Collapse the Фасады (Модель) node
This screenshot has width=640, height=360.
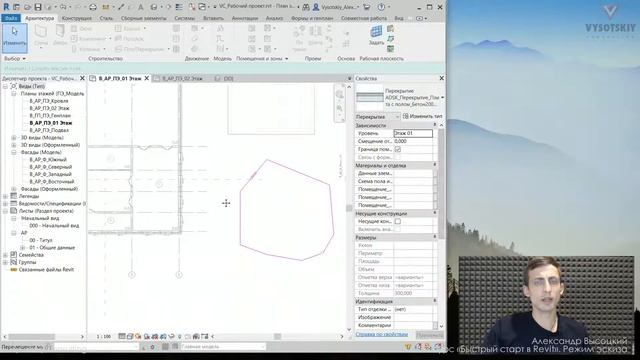pyautogui.click(x=13, y=152)
